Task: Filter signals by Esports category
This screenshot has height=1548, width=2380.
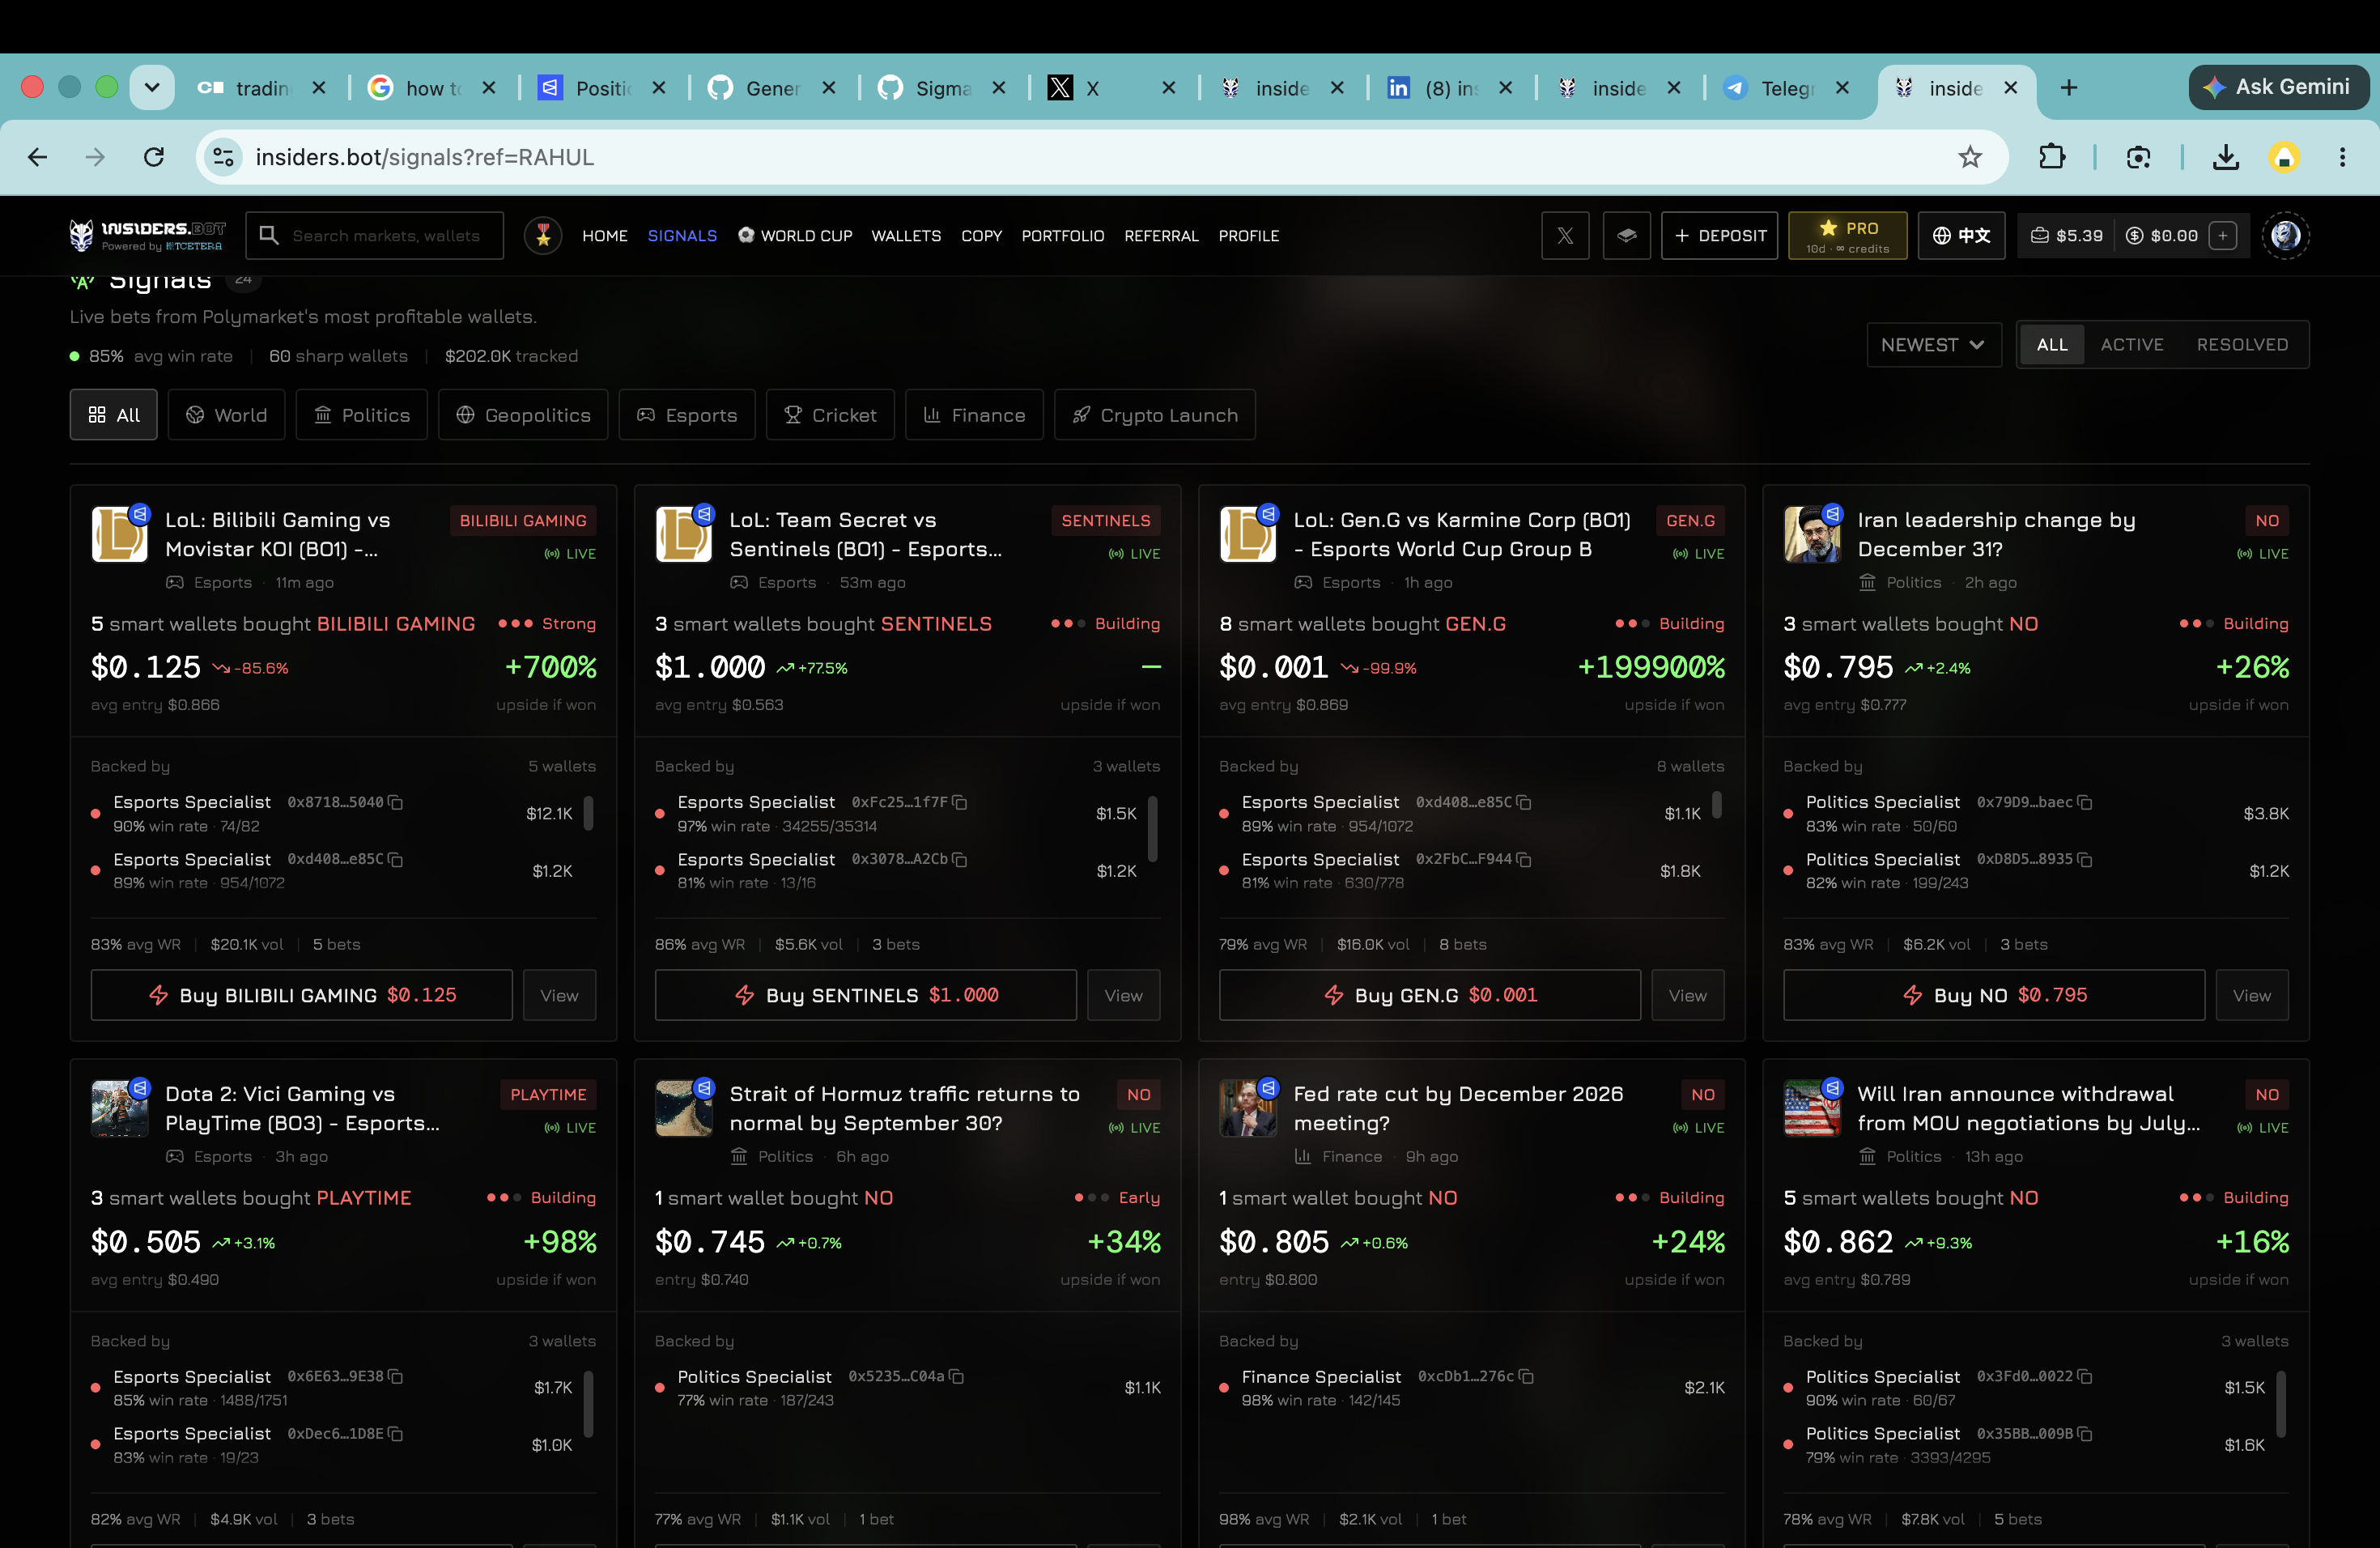Action: point(687,415)
